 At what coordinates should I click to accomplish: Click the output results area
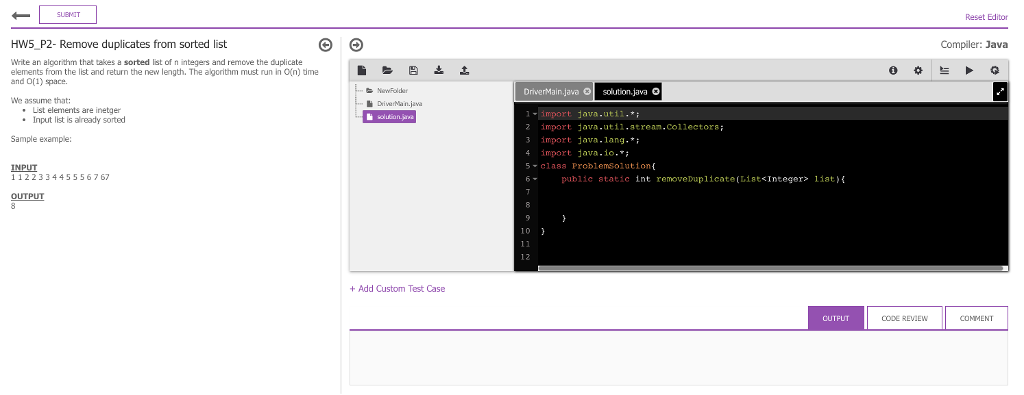[679, 358]
